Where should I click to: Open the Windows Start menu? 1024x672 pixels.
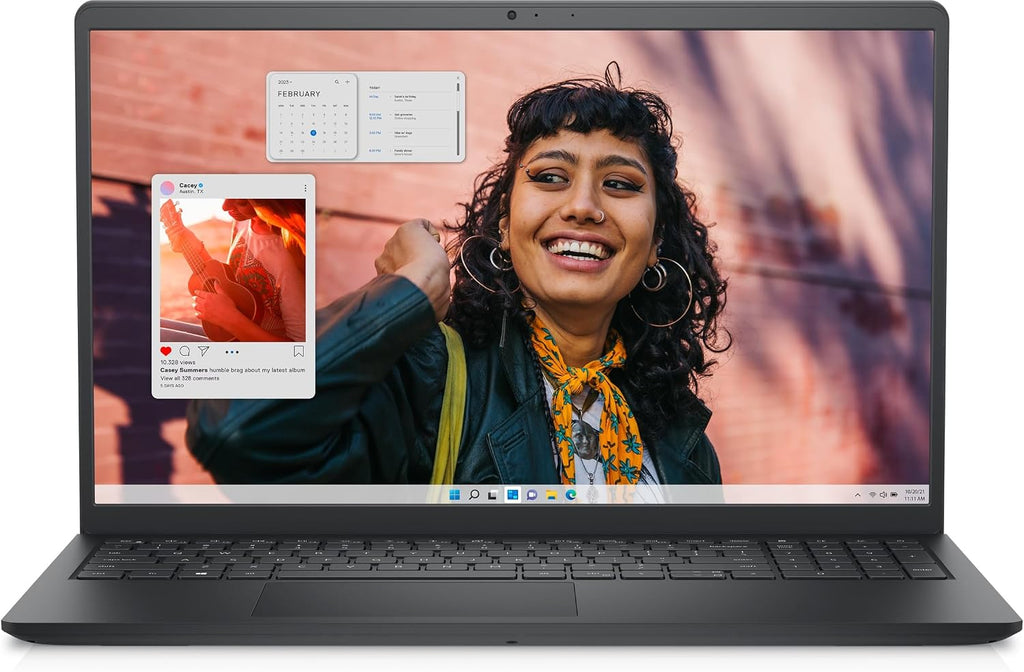pyautogui.click(x=455, y=494)
